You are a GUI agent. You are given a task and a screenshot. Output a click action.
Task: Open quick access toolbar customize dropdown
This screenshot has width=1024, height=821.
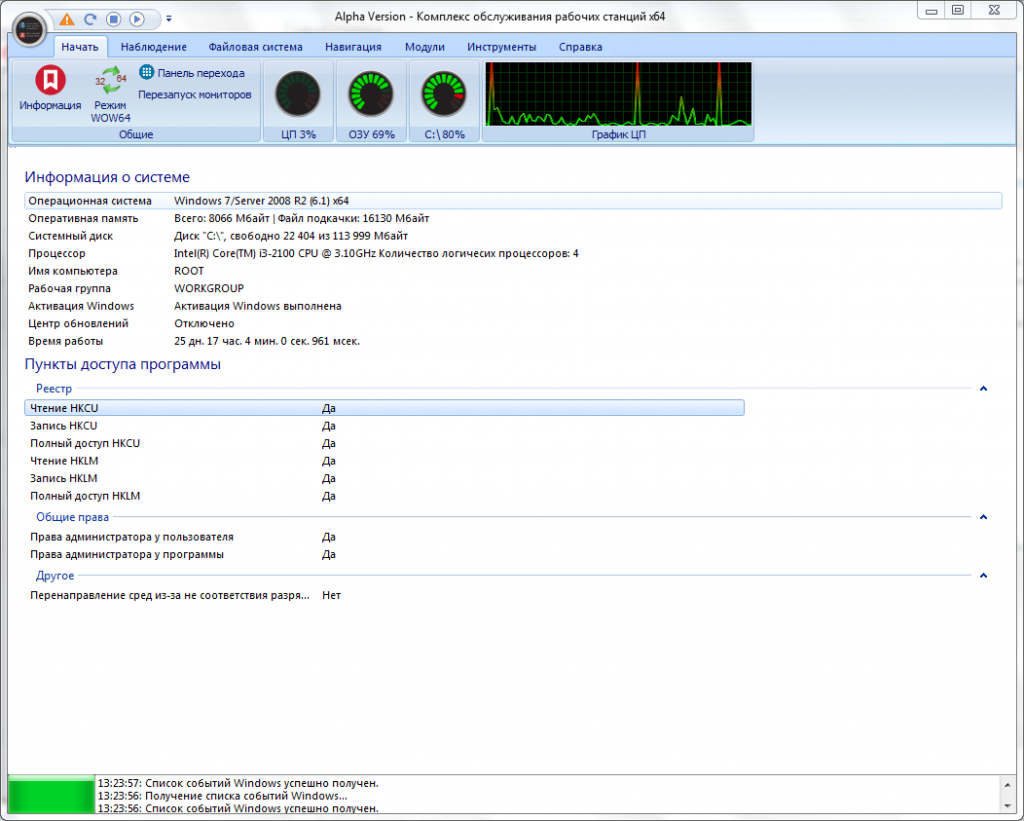point(169,19)
